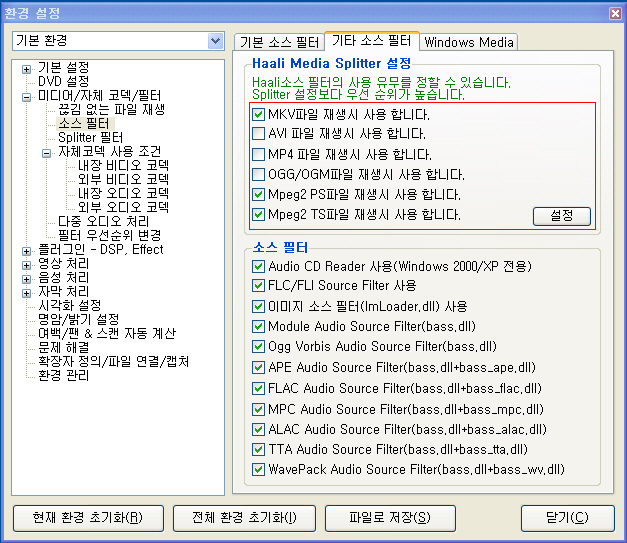Image resolution: width=627 pixels, height=543 pixels.
Task: Select 시각화 설정 tree item
Action: pos(70,305)
